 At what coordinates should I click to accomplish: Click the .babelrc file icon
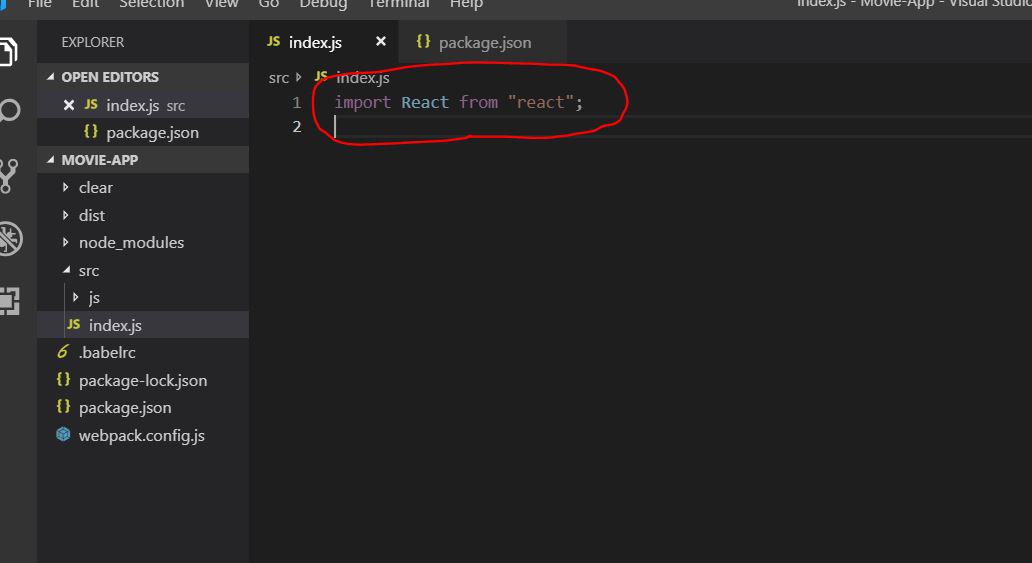coord(64,352)
